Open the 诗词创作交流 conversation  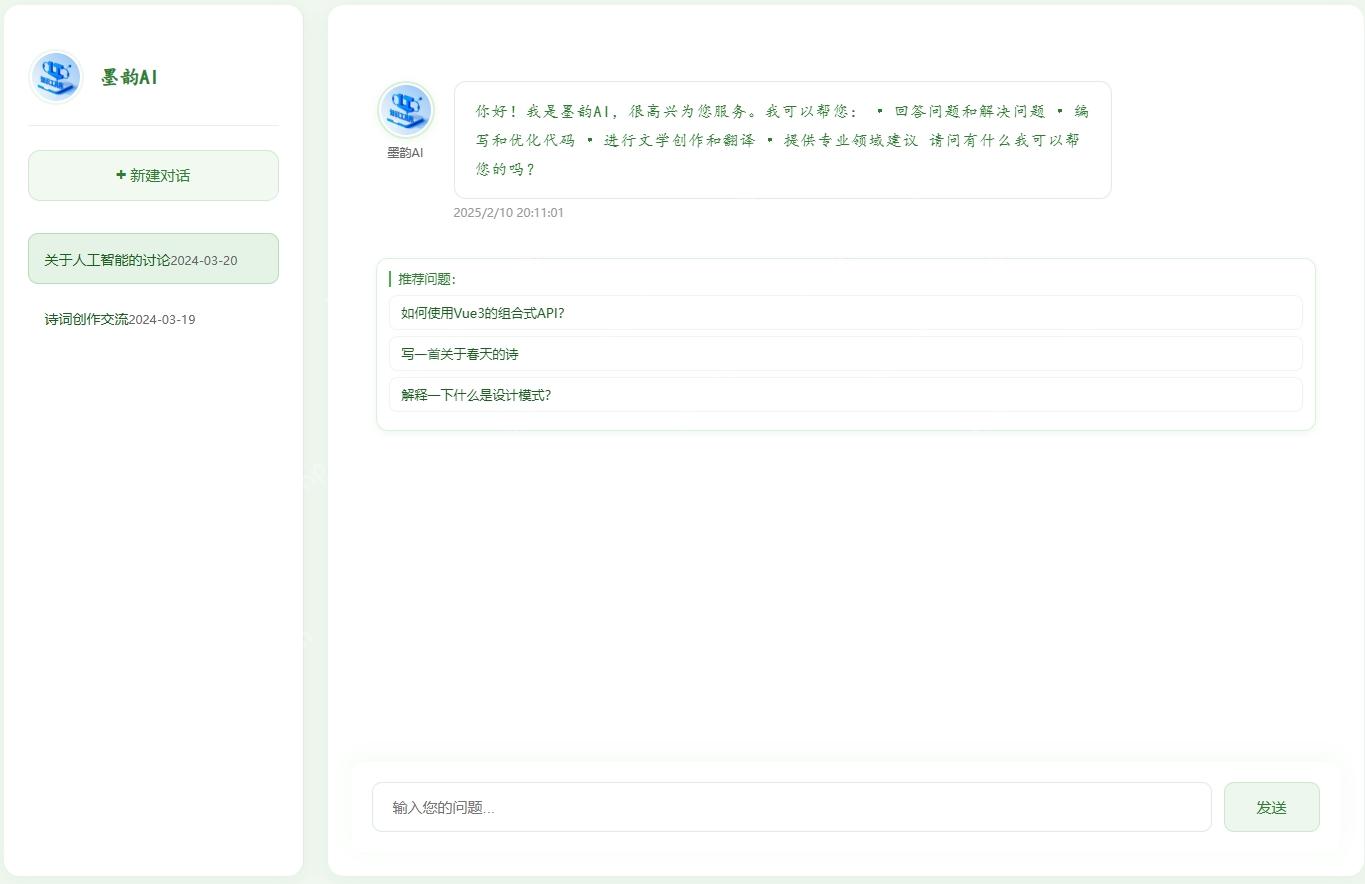153,319
